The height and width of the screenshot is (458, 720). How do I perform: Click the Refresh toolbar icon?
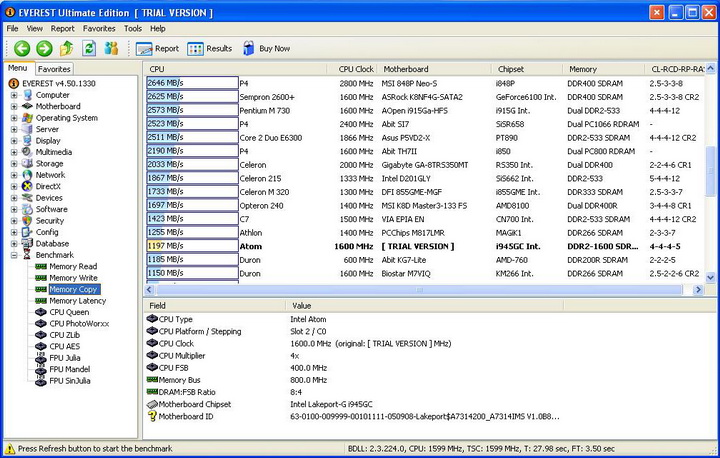click(x=89, y=48)
